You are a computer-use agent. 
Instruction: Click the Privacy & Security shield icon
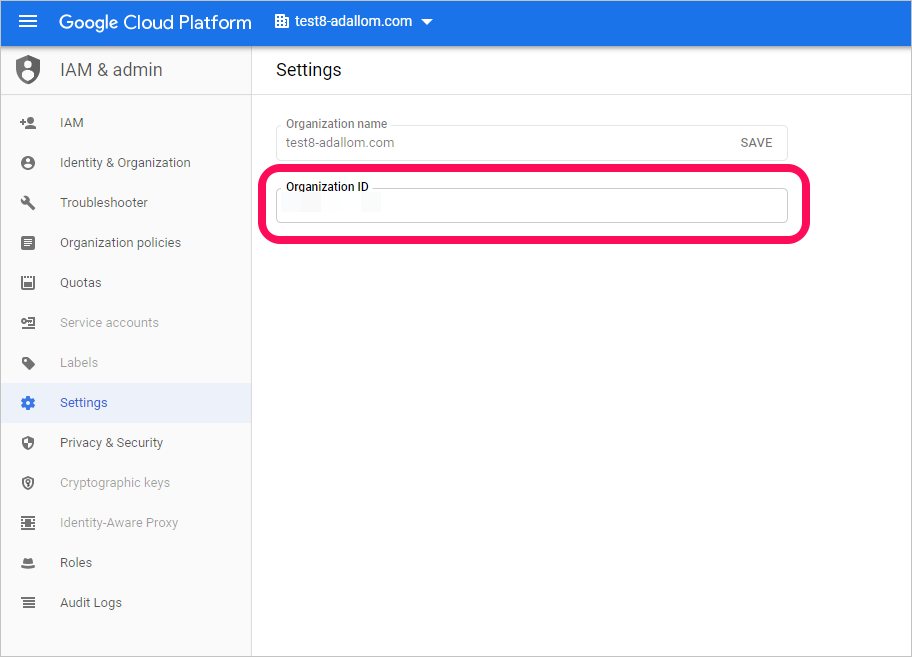coord(28,443)
